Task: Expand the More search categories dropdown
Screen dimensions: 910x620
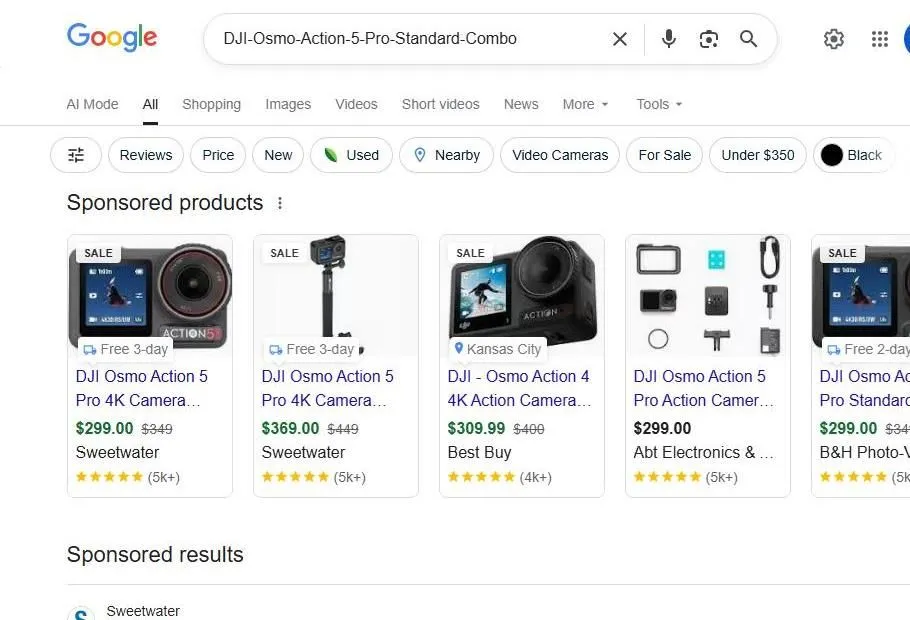Action: (x=585, y=104)
